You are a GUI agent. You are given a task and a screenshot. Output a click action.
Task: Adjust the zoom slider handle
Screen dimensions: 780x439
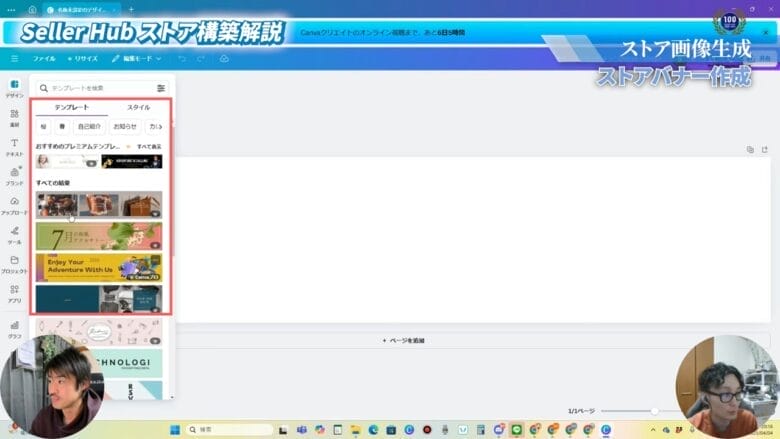tap(655, 411)
